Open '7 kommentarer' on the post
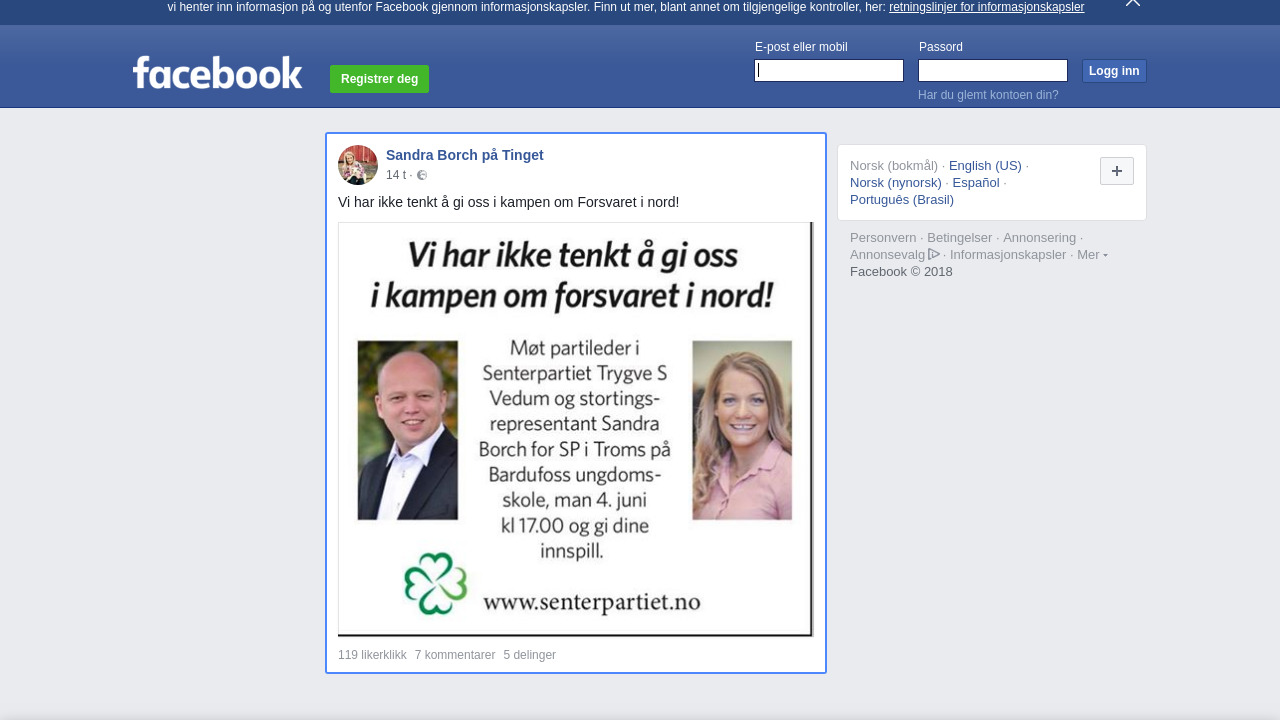 (455, 655)
